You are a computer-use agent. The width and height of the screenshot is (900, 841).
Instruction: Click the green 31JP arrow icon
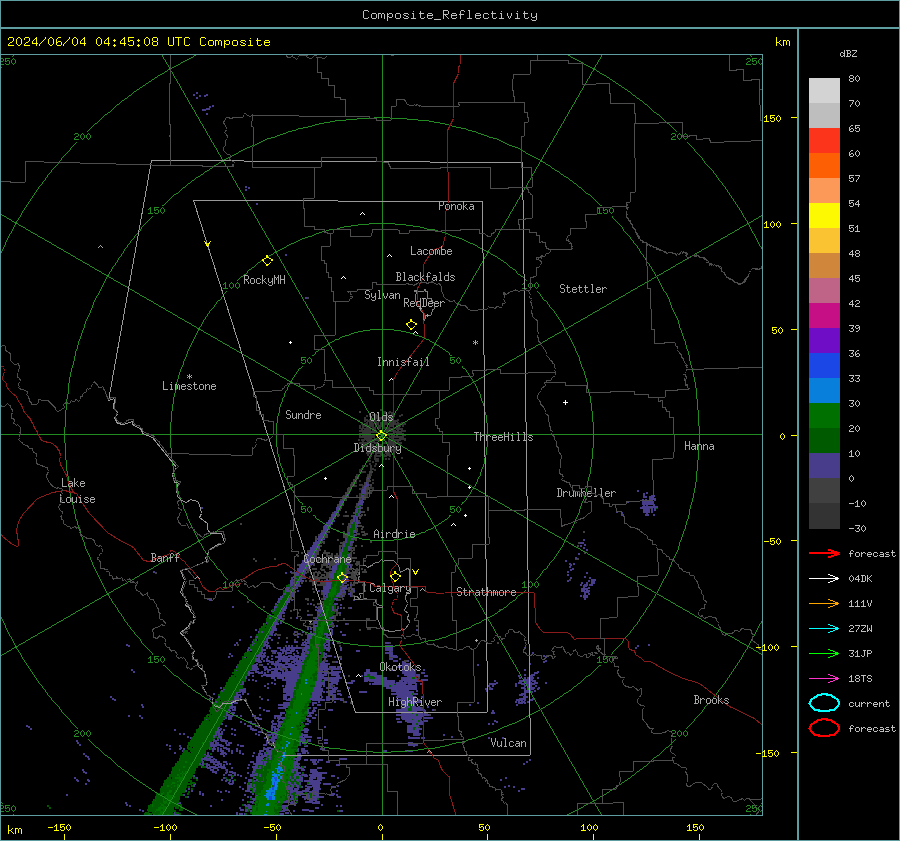point(824,653)
